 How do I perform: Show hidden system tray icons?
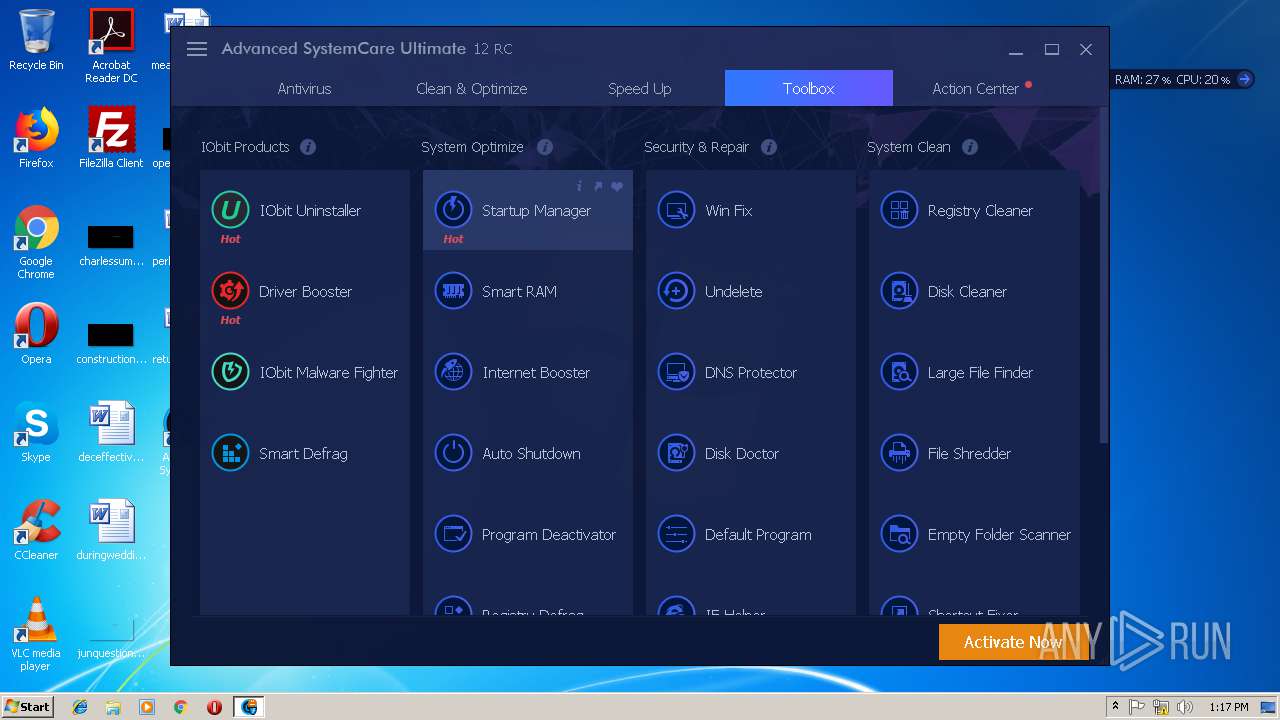point(1115,707)
